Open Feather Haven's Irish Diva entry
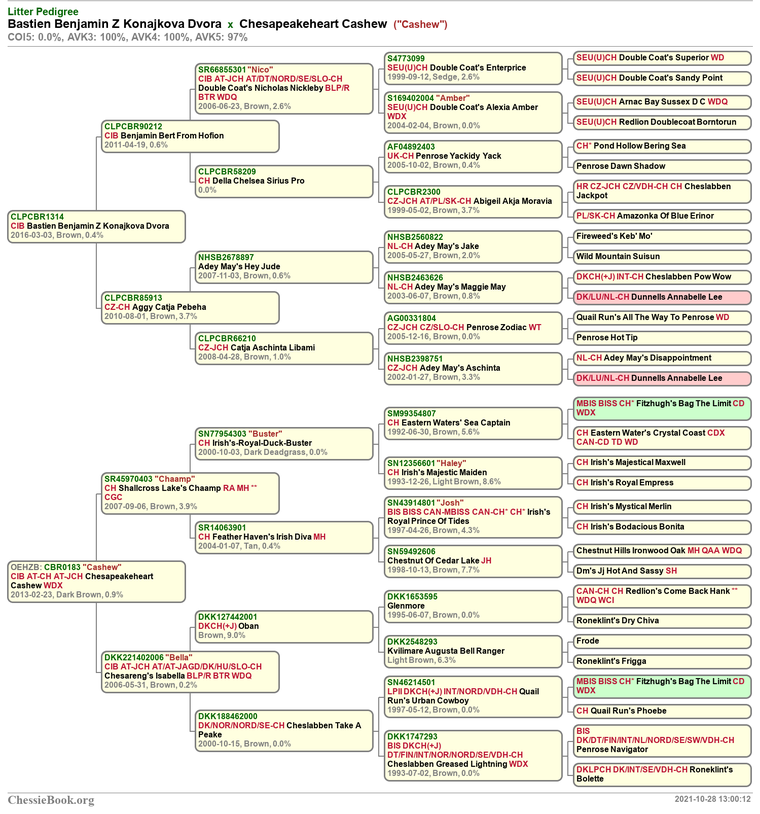The width and height of the screenshot is (760, 814). click(x=284, y=537)
